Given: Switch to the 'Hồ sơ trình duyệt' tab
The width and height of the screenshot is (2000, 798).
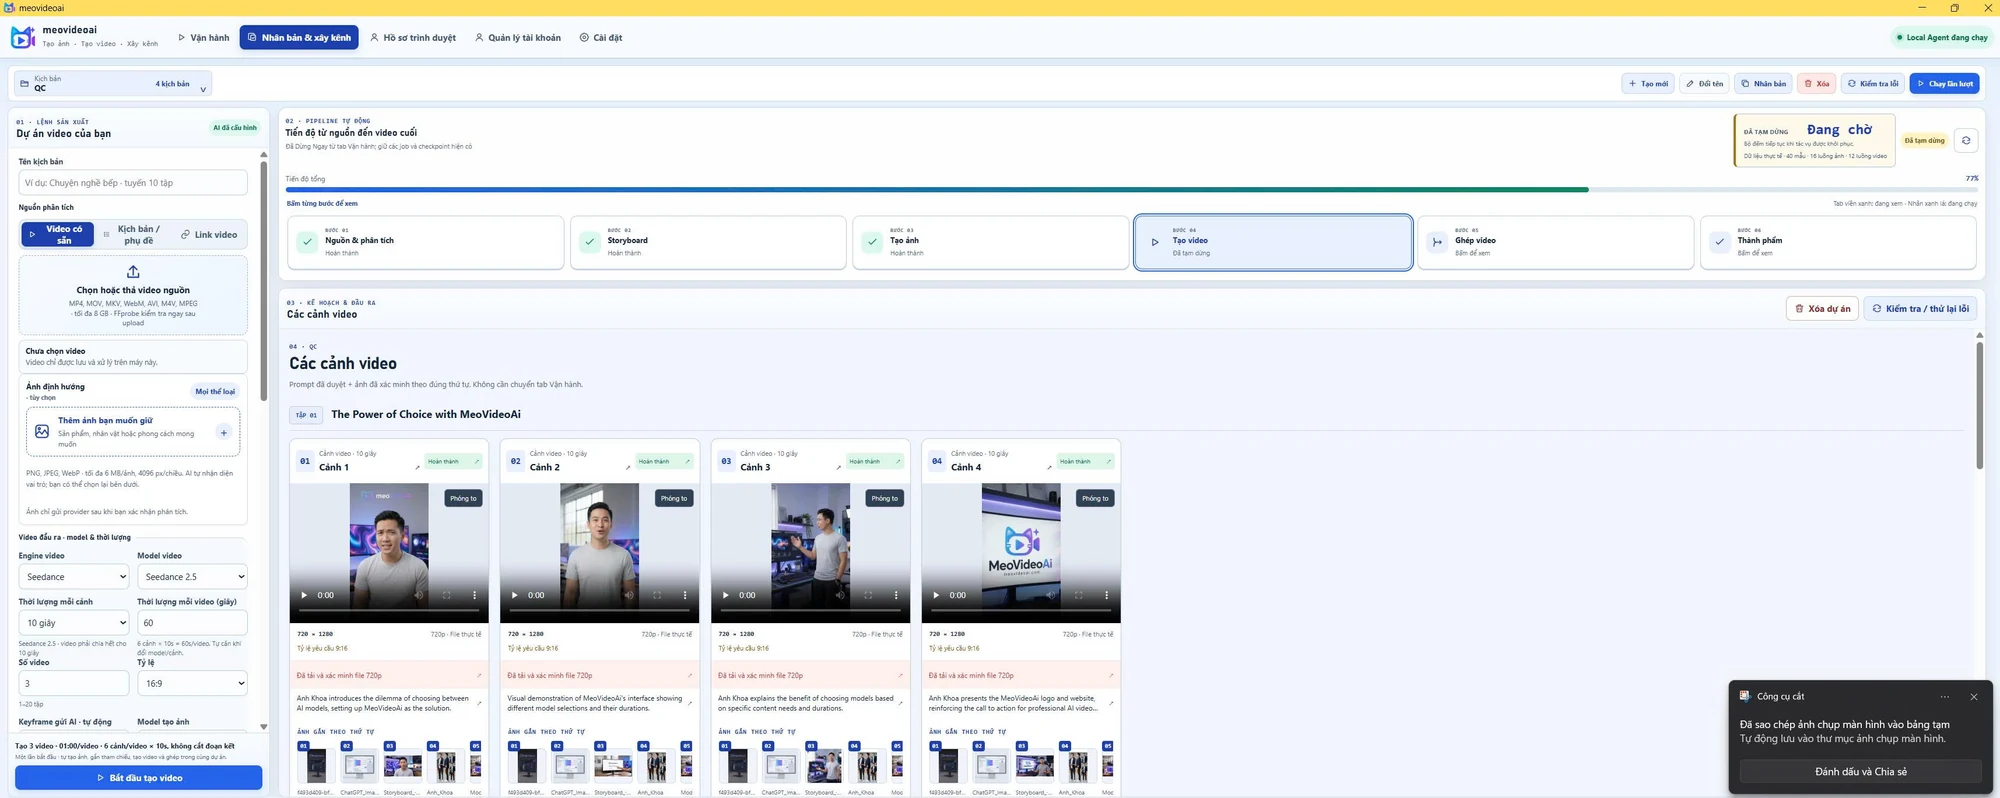Looking at the screenshot, I should tap(413, 38).
